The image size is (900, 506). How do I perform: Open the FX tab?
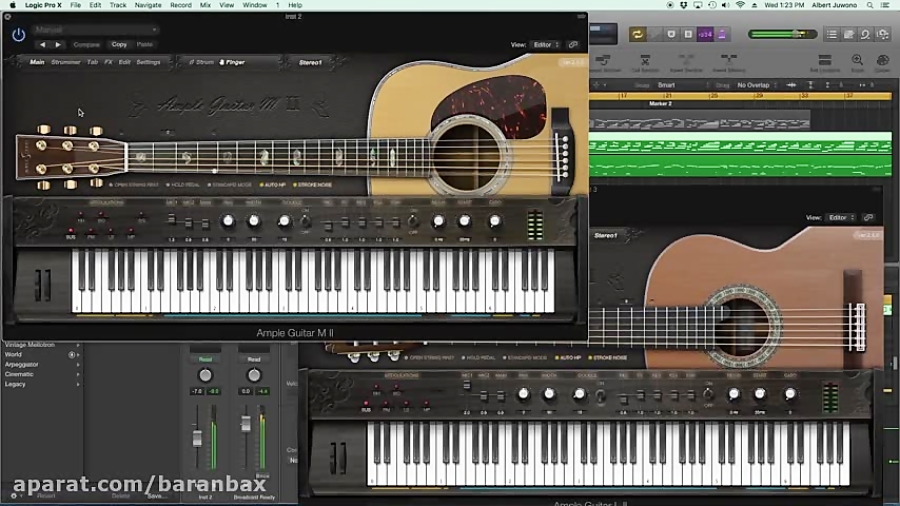coord(108,62)
